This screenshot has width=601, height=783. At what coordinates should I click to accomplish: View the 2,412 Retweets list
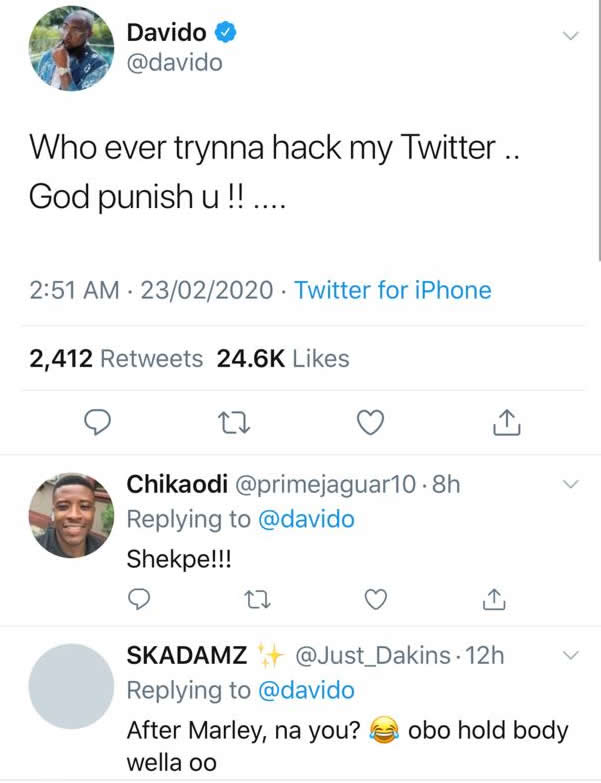click(116, 358)
